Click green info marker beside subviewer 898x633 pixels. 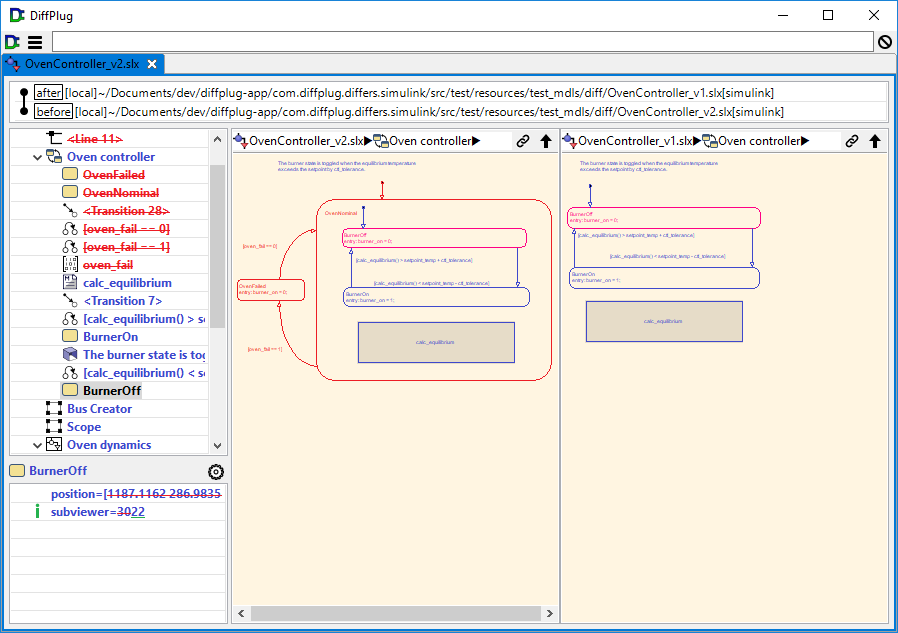[x=37, y=512]
